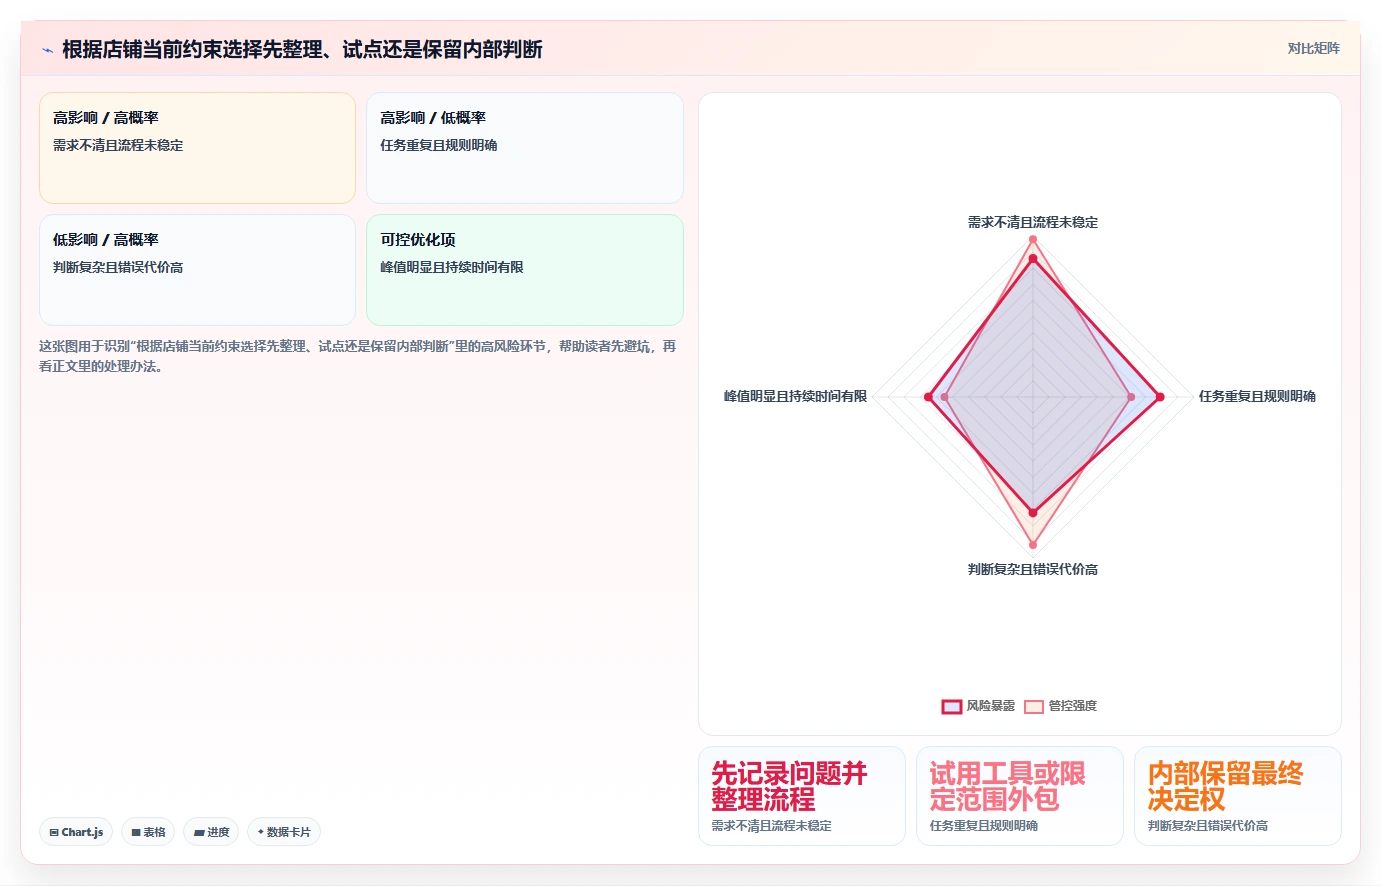Viewport: 1381px width, 886px height.
Task: Toggle the 风险暴露 legend swatch
Action: click(x=951, y=706)
